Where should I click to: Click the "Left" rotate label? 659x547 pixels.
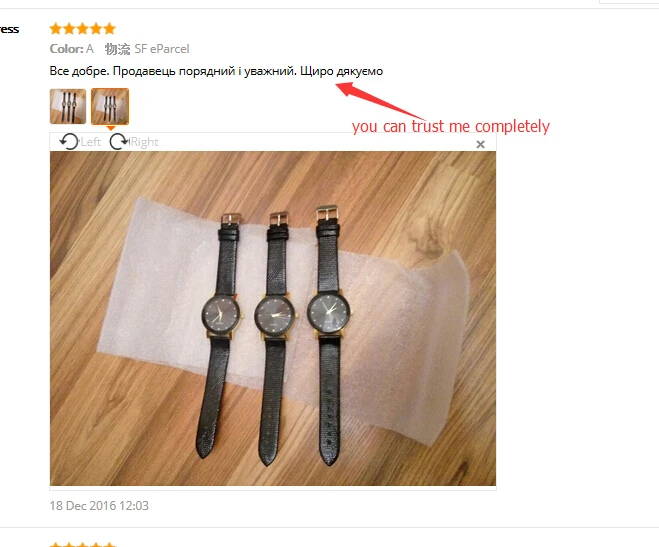pyautogui.click(x=90, y=142)
